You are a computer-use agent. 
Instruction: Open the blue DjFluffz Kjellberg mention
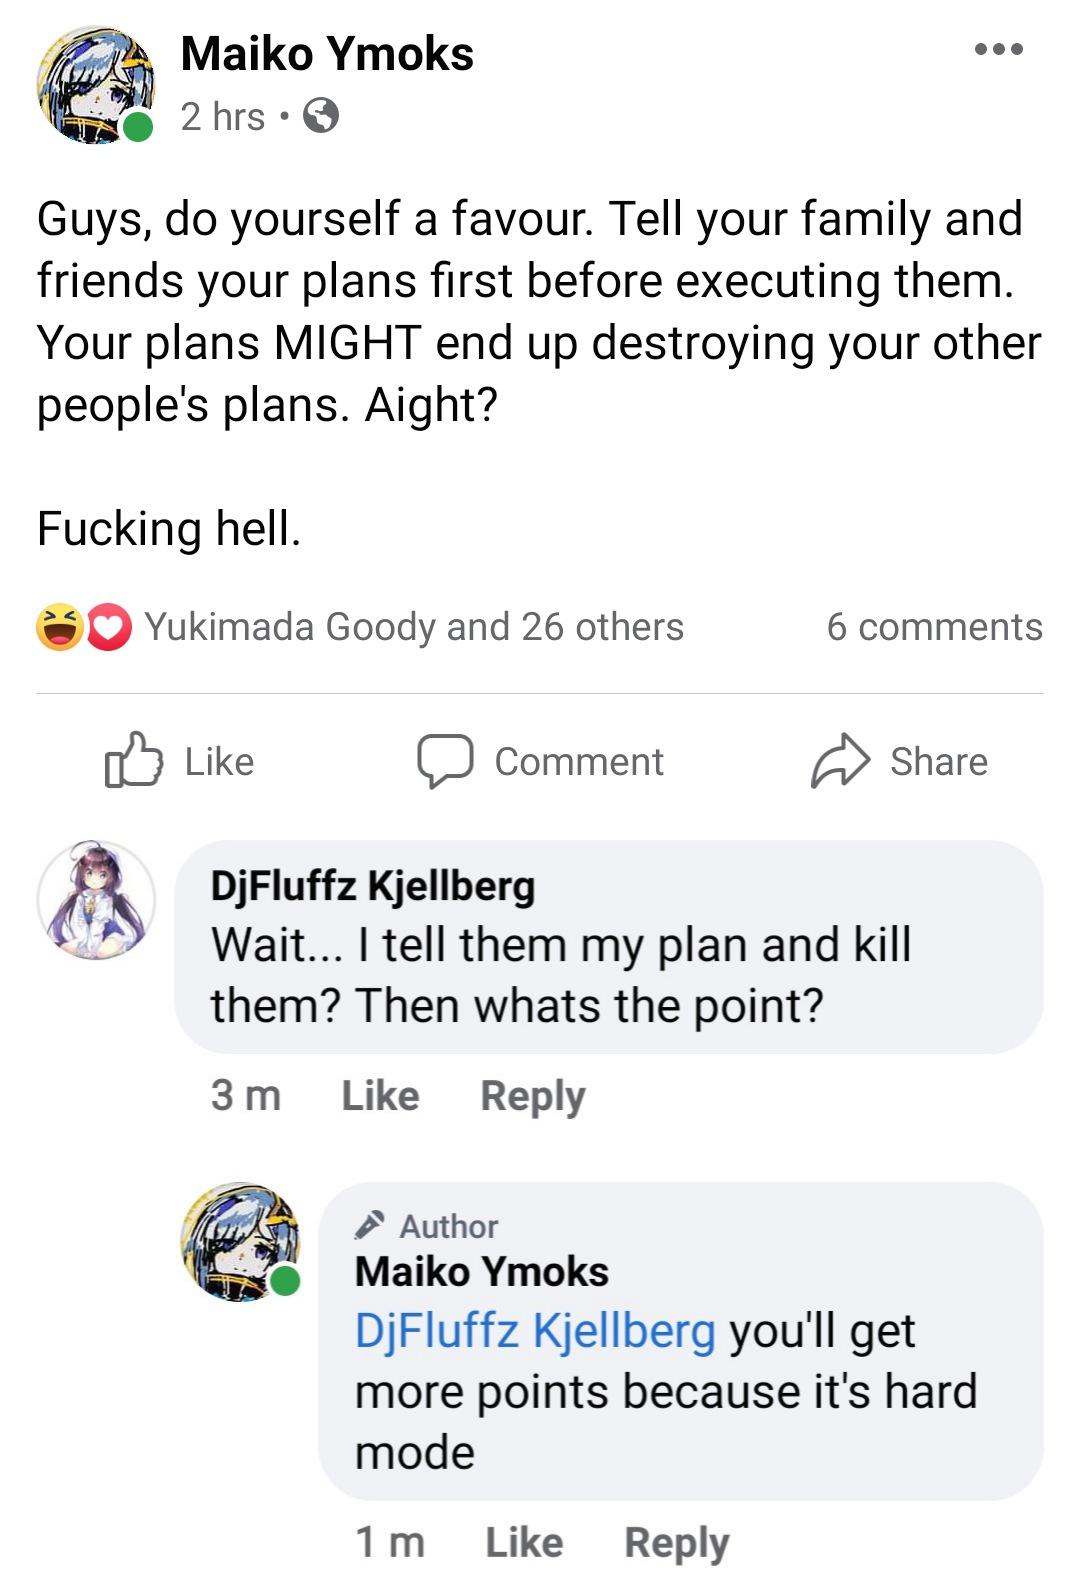click(535, 1331)
